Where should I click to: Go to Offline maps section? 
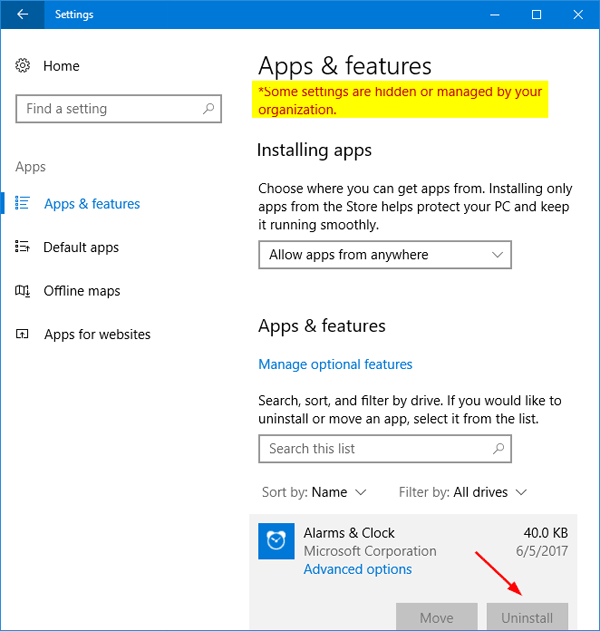tap(82, 291)
